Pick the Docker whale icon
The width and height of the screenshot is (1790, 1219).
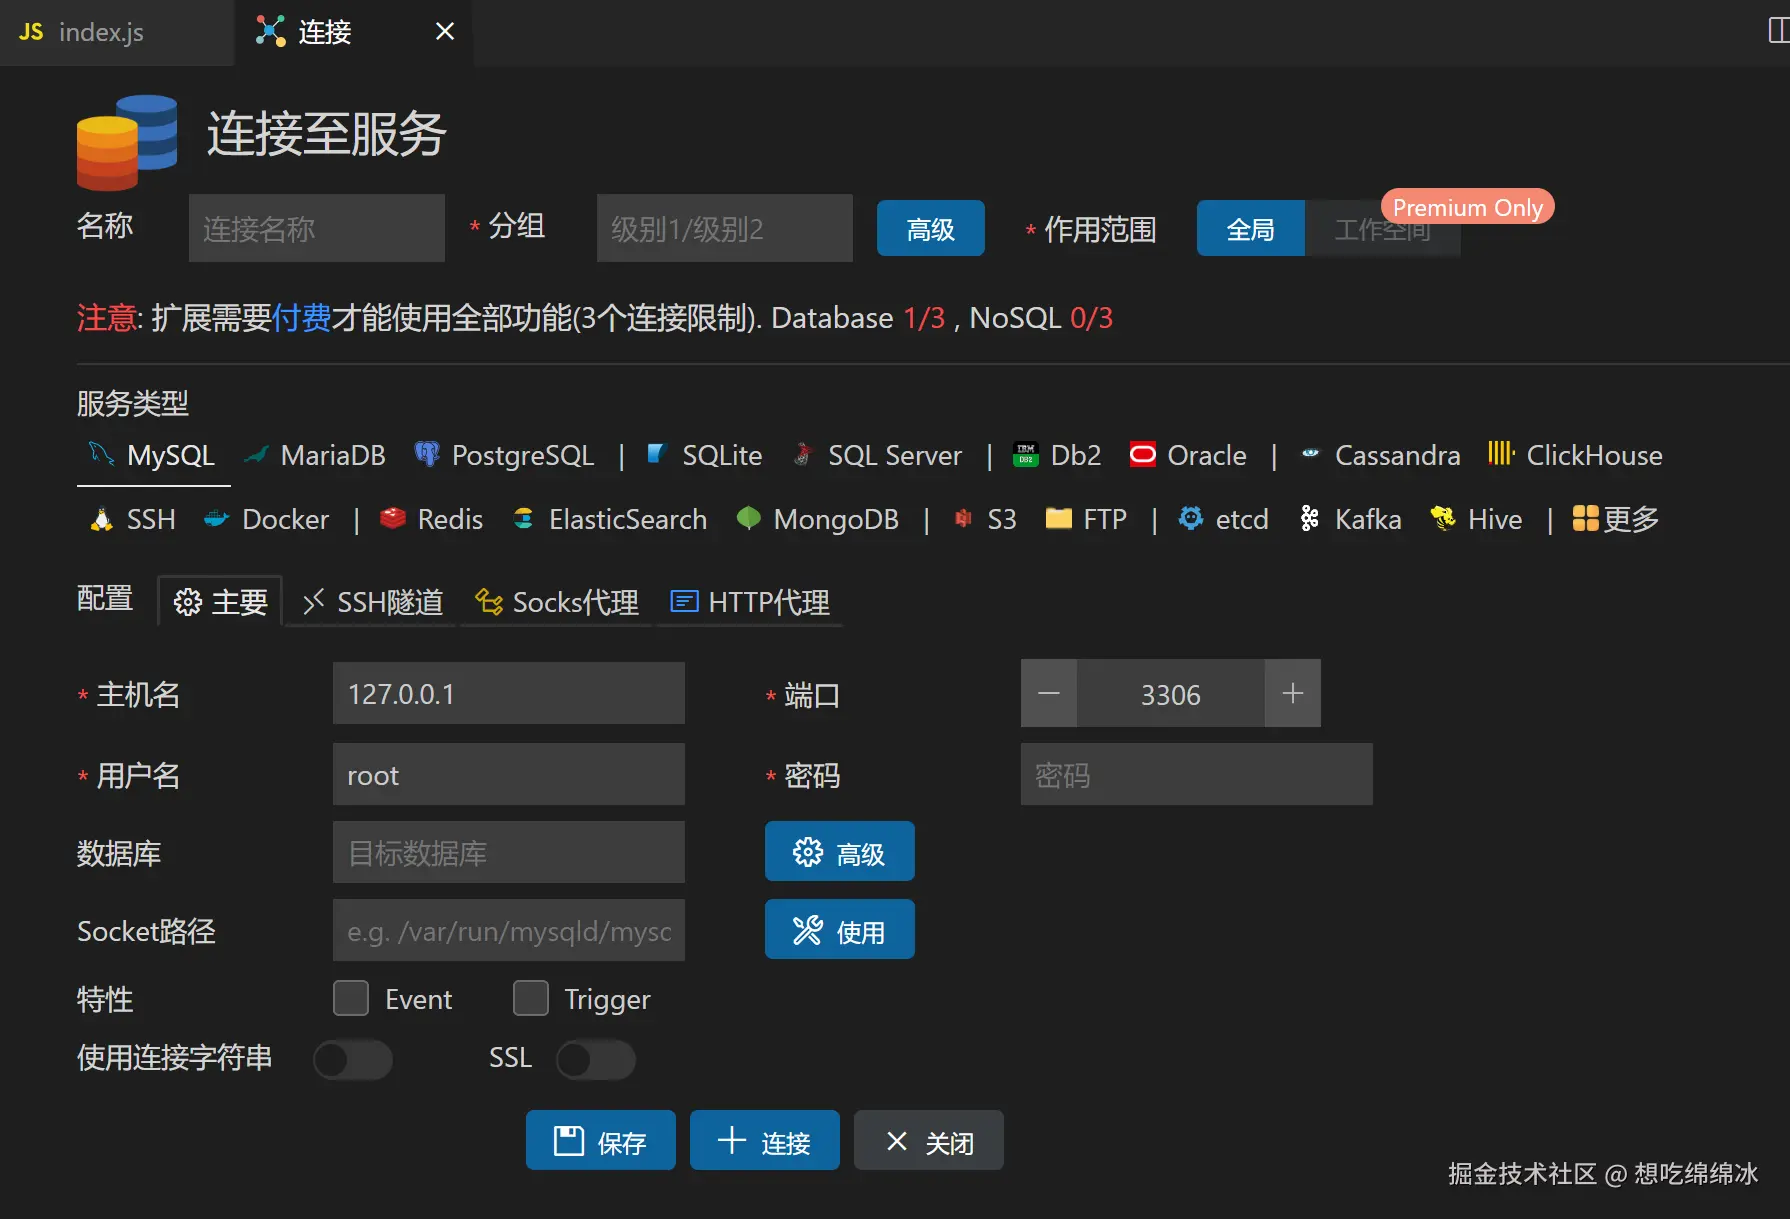click(217, 519)
